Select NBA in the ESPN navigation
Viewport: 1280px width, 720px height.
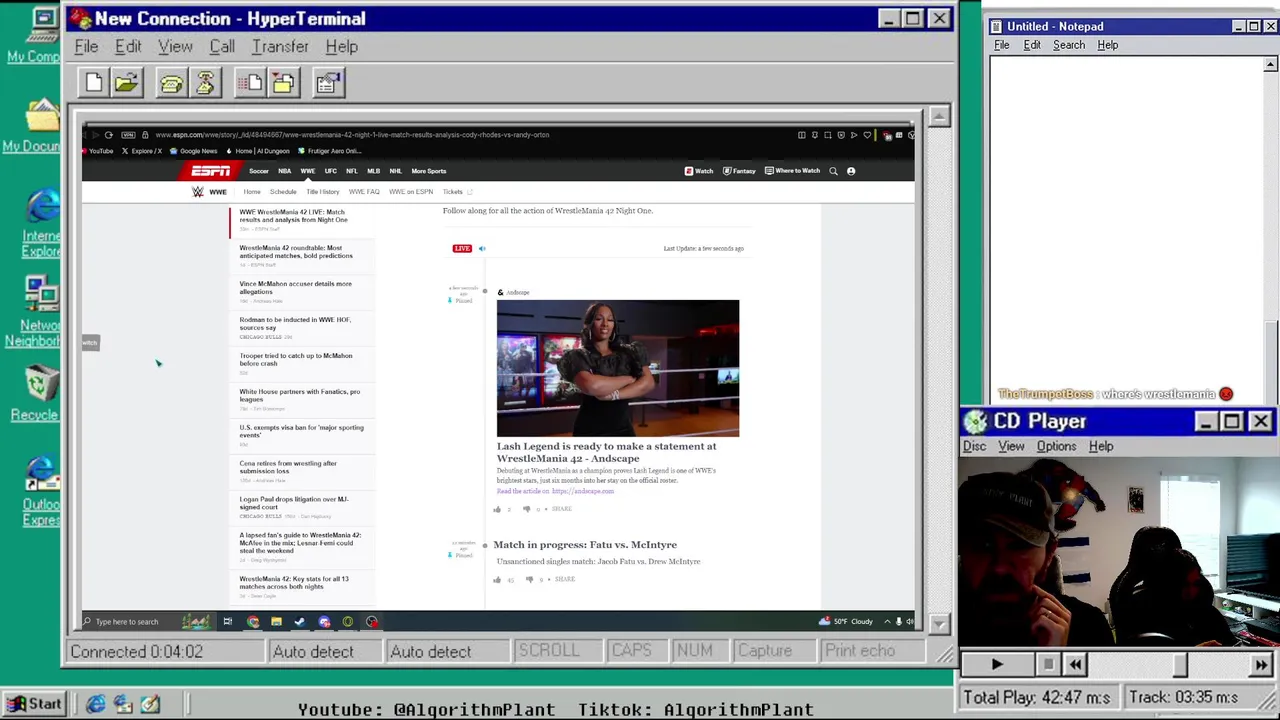click(285, 171)
